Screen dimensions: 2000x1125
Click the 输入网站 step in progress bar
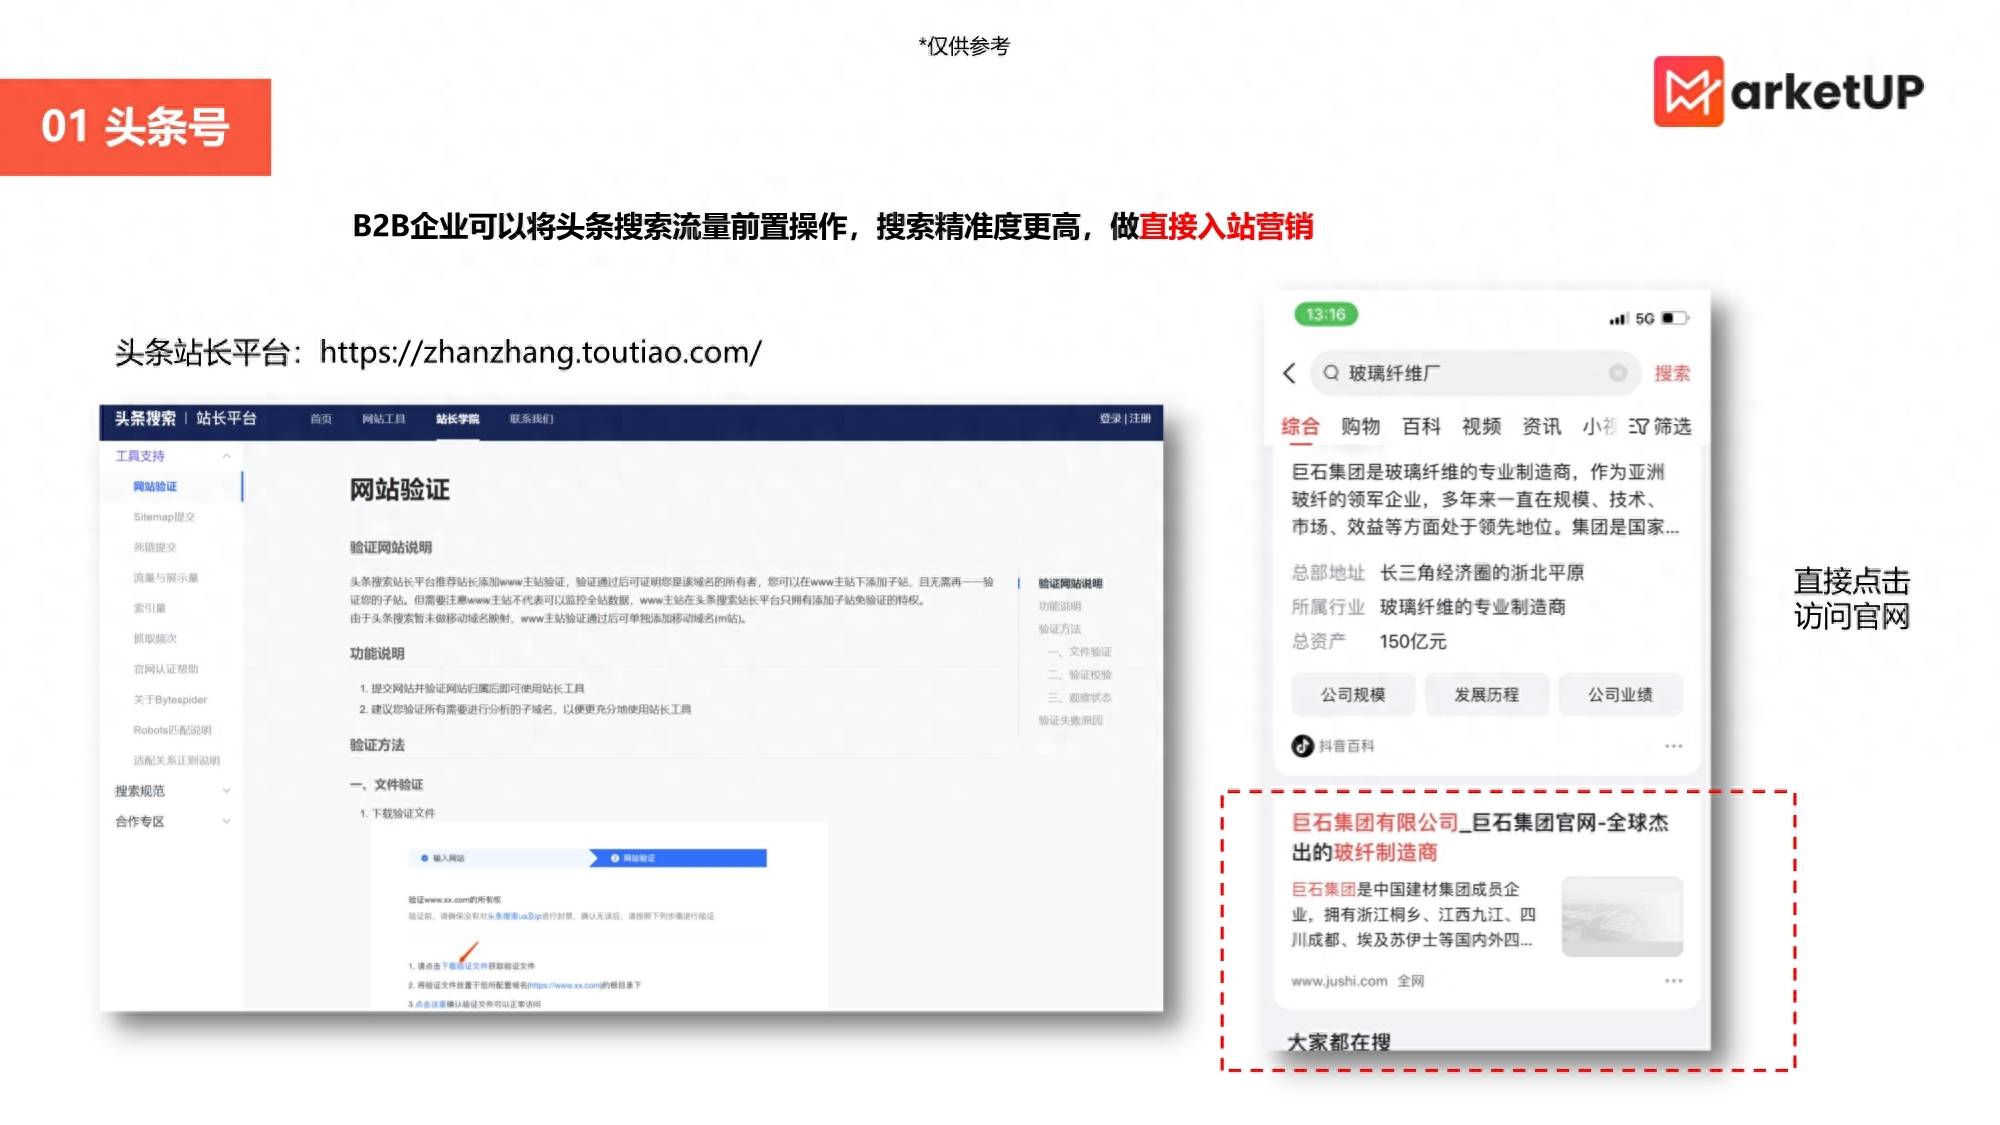[500, 858]
